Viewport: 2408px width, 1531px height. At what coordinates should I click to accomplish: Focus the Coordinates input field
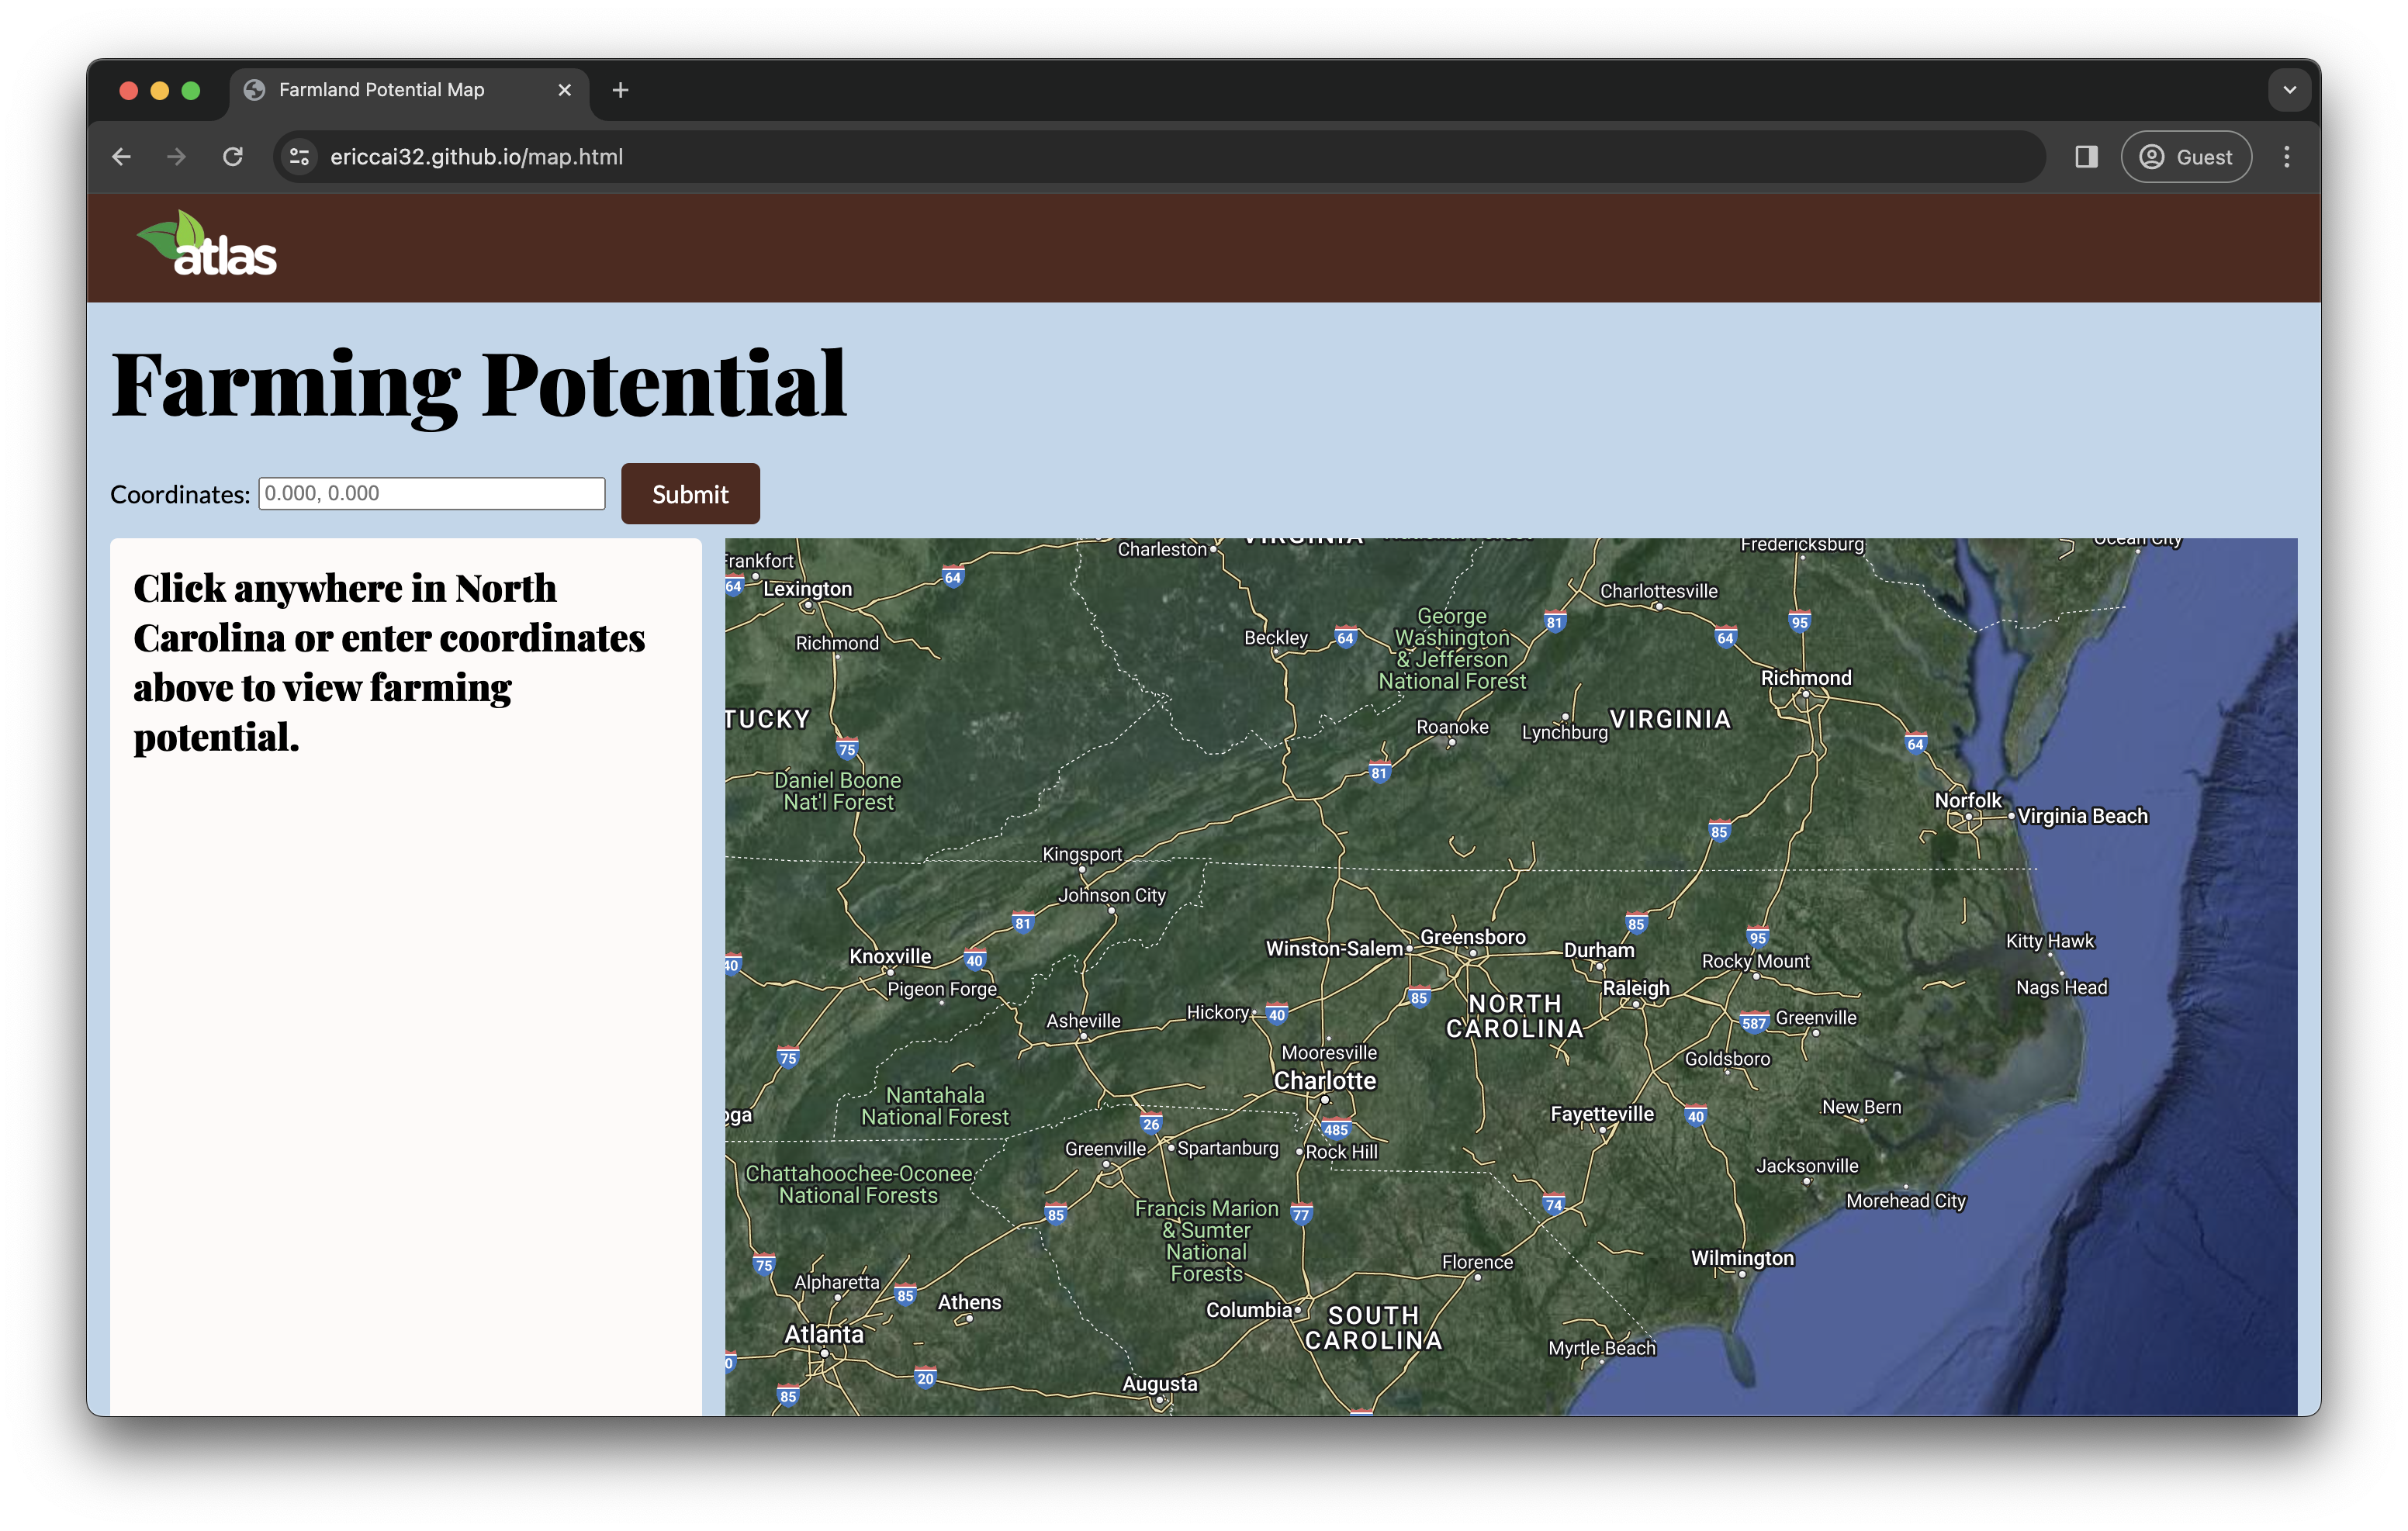point(431,493)
